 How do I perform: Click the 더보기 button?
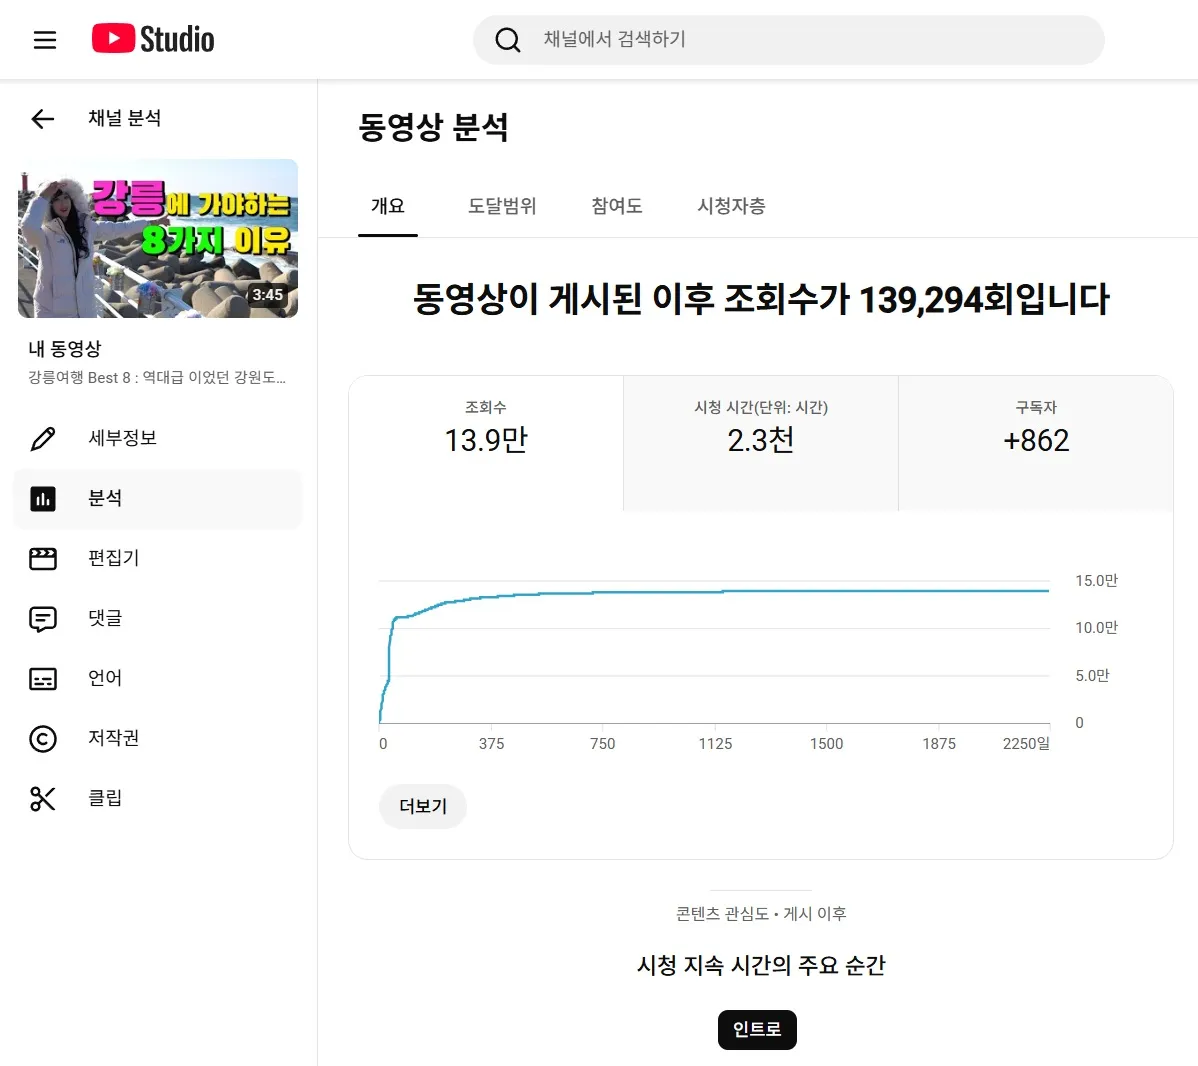[423, 806]
